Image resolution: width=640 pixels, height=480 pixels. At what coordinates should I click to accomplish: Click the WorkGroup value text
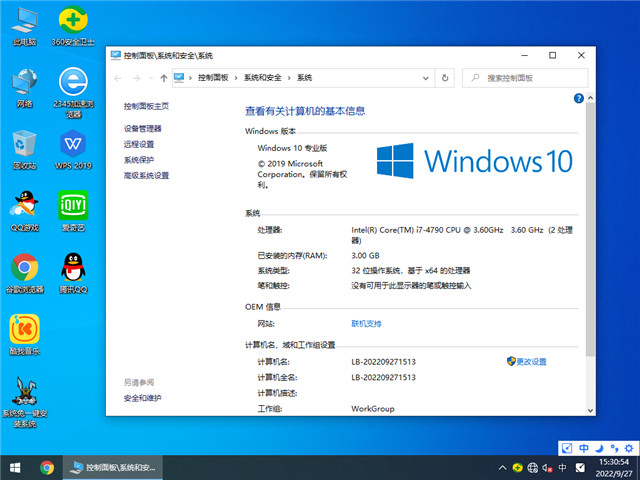[x=373, y=409]
